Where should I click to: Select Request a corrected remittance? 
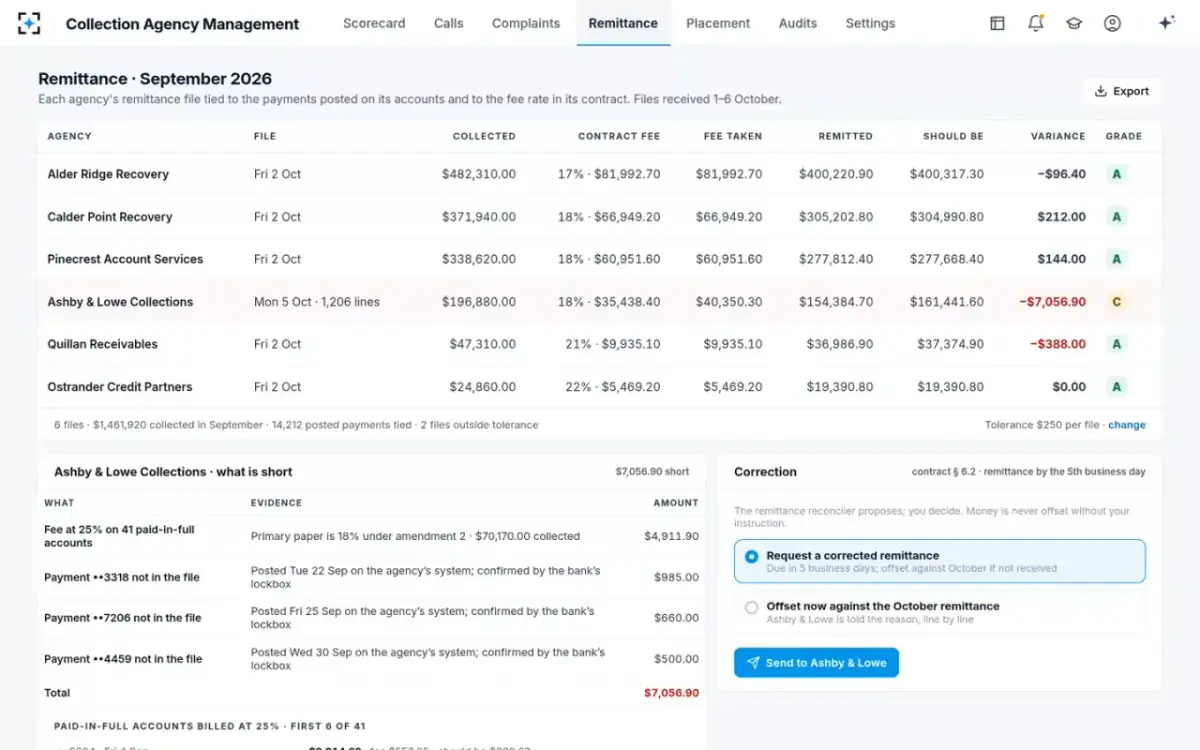click(x=940, y=561)
